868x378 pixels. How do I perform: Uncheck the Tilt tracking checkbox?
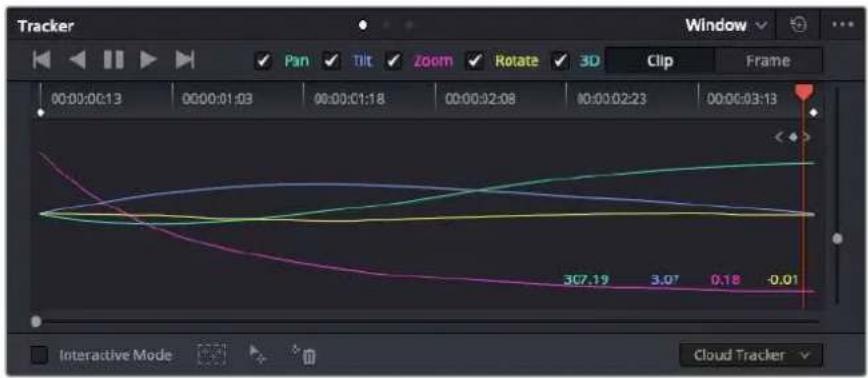(x=332, y=61)
